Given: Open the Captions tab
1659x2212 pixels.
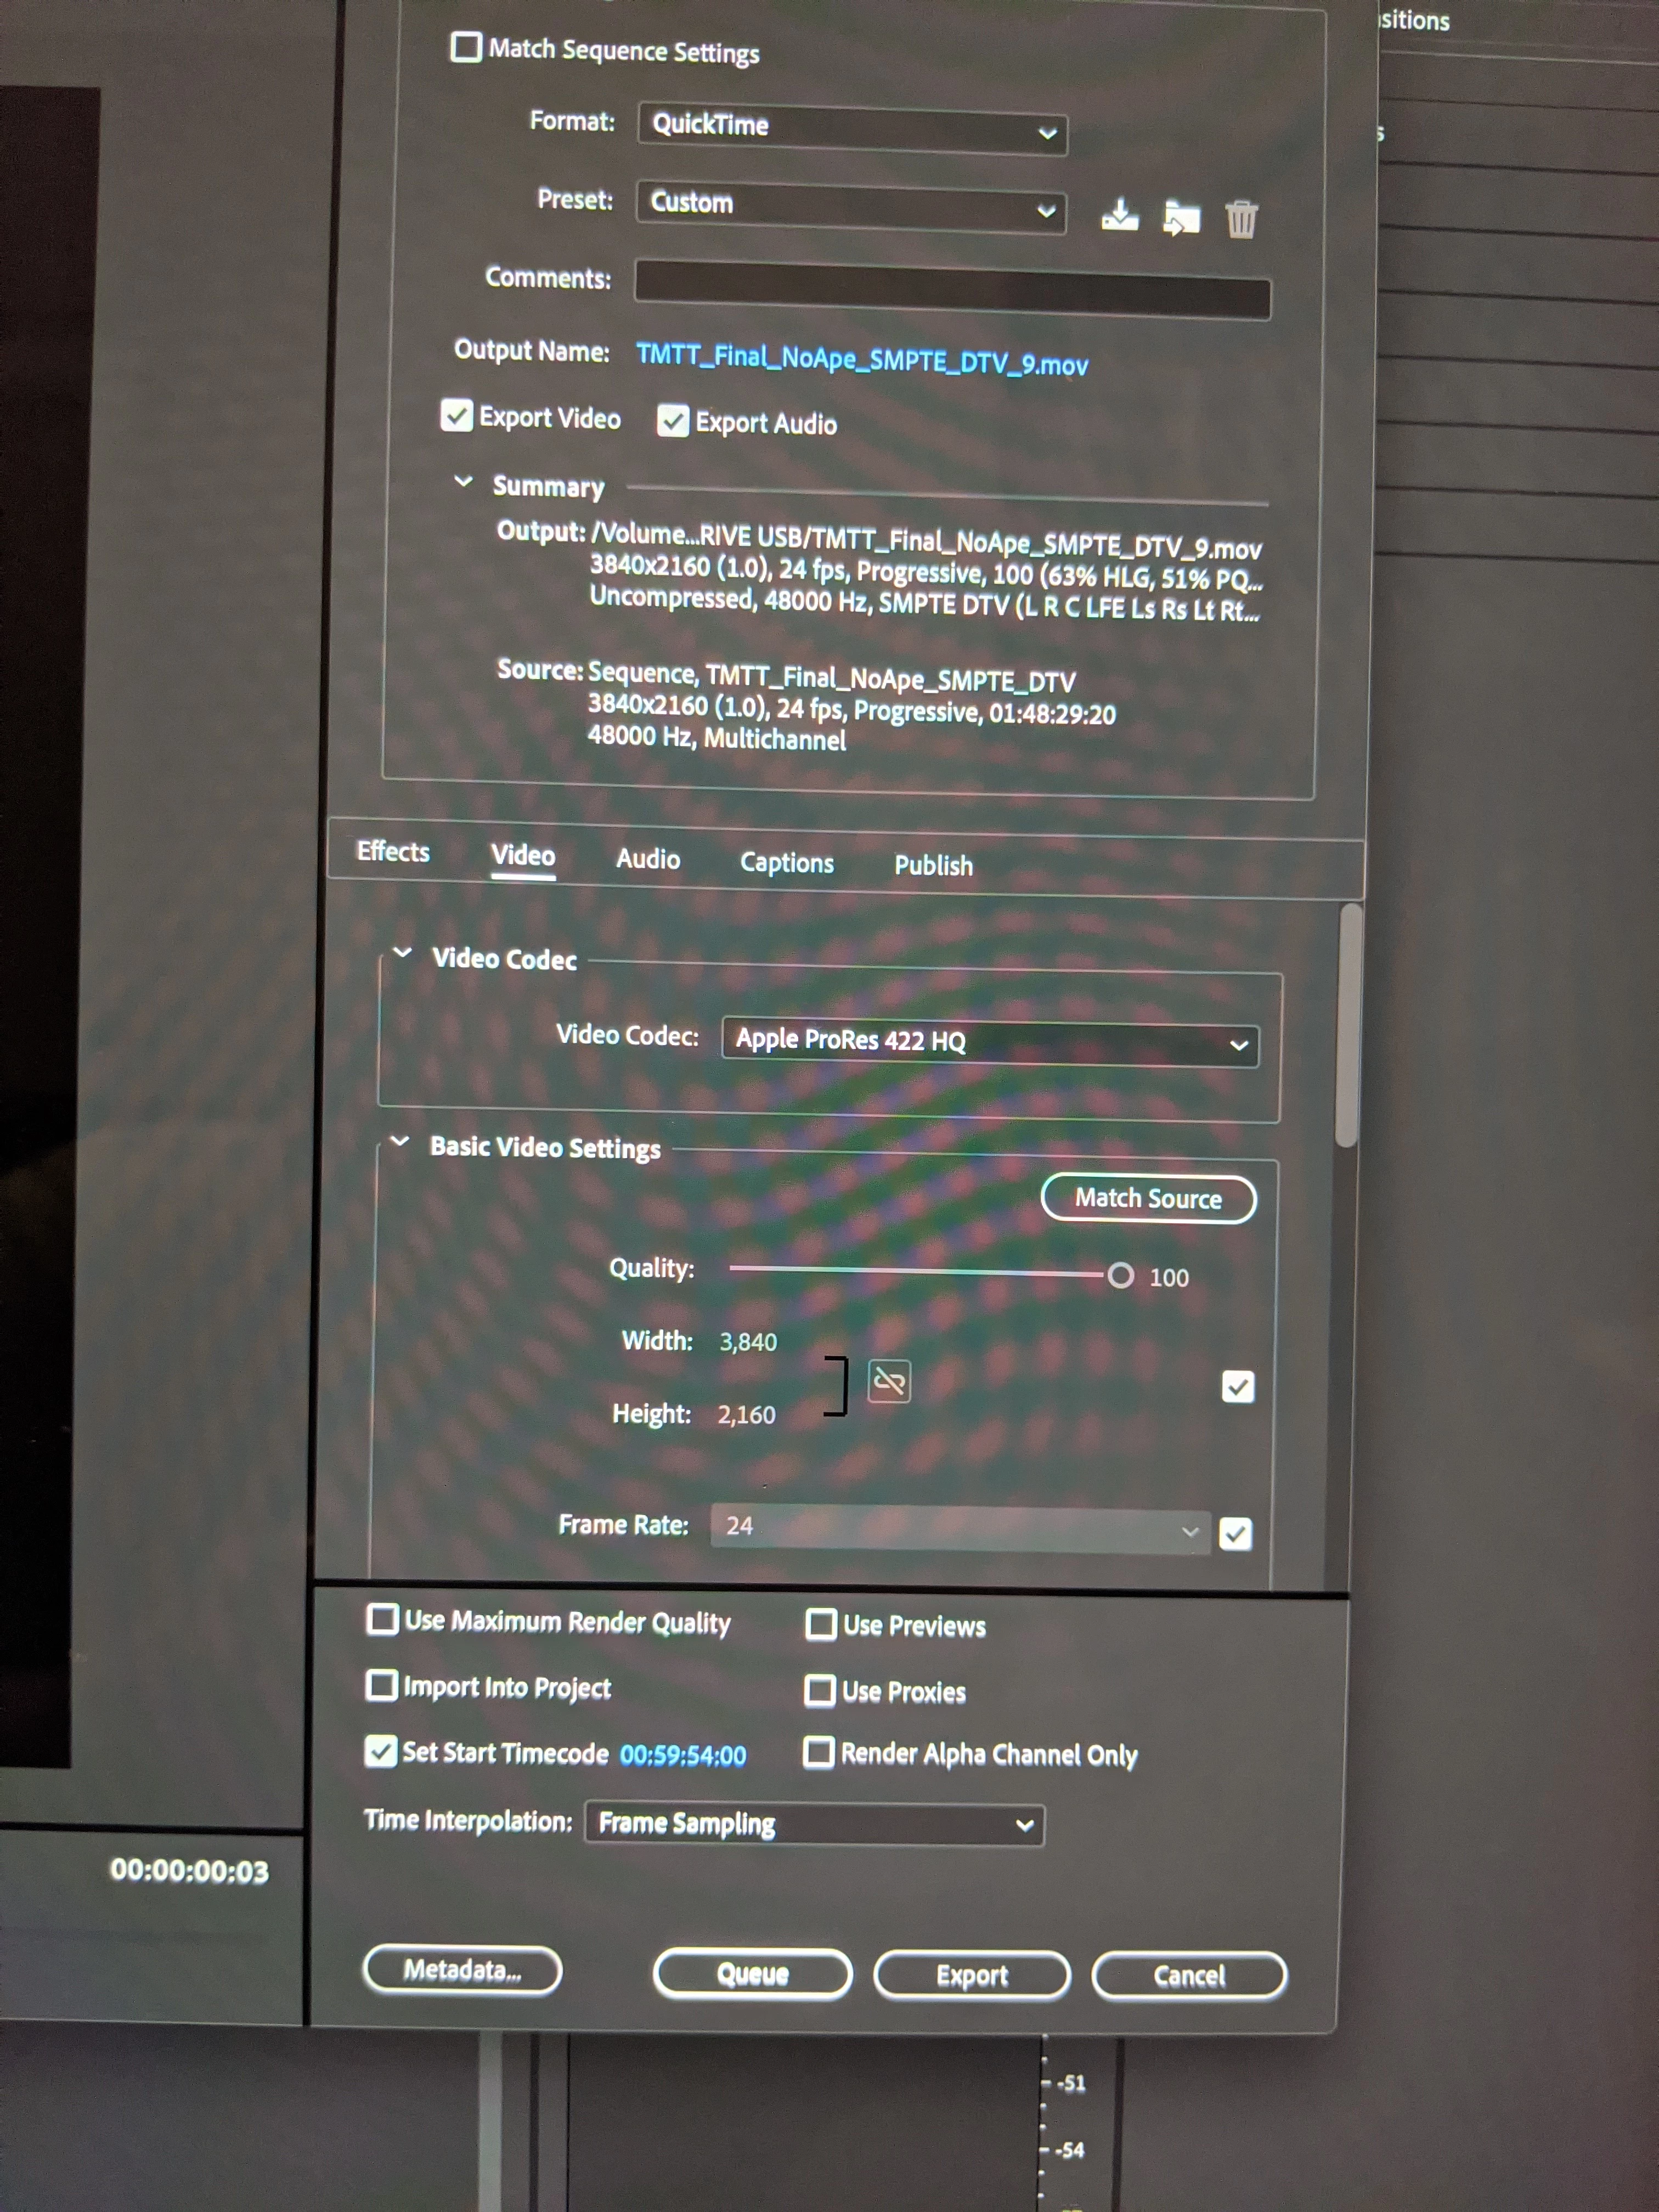Looking at the screenshot, I should click(786, 862).
